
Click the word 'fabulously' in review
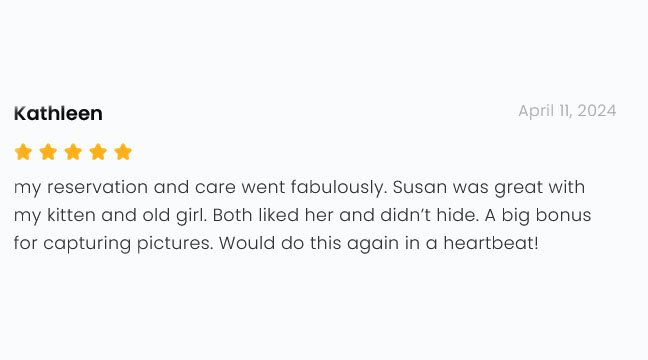click(339, 187)
